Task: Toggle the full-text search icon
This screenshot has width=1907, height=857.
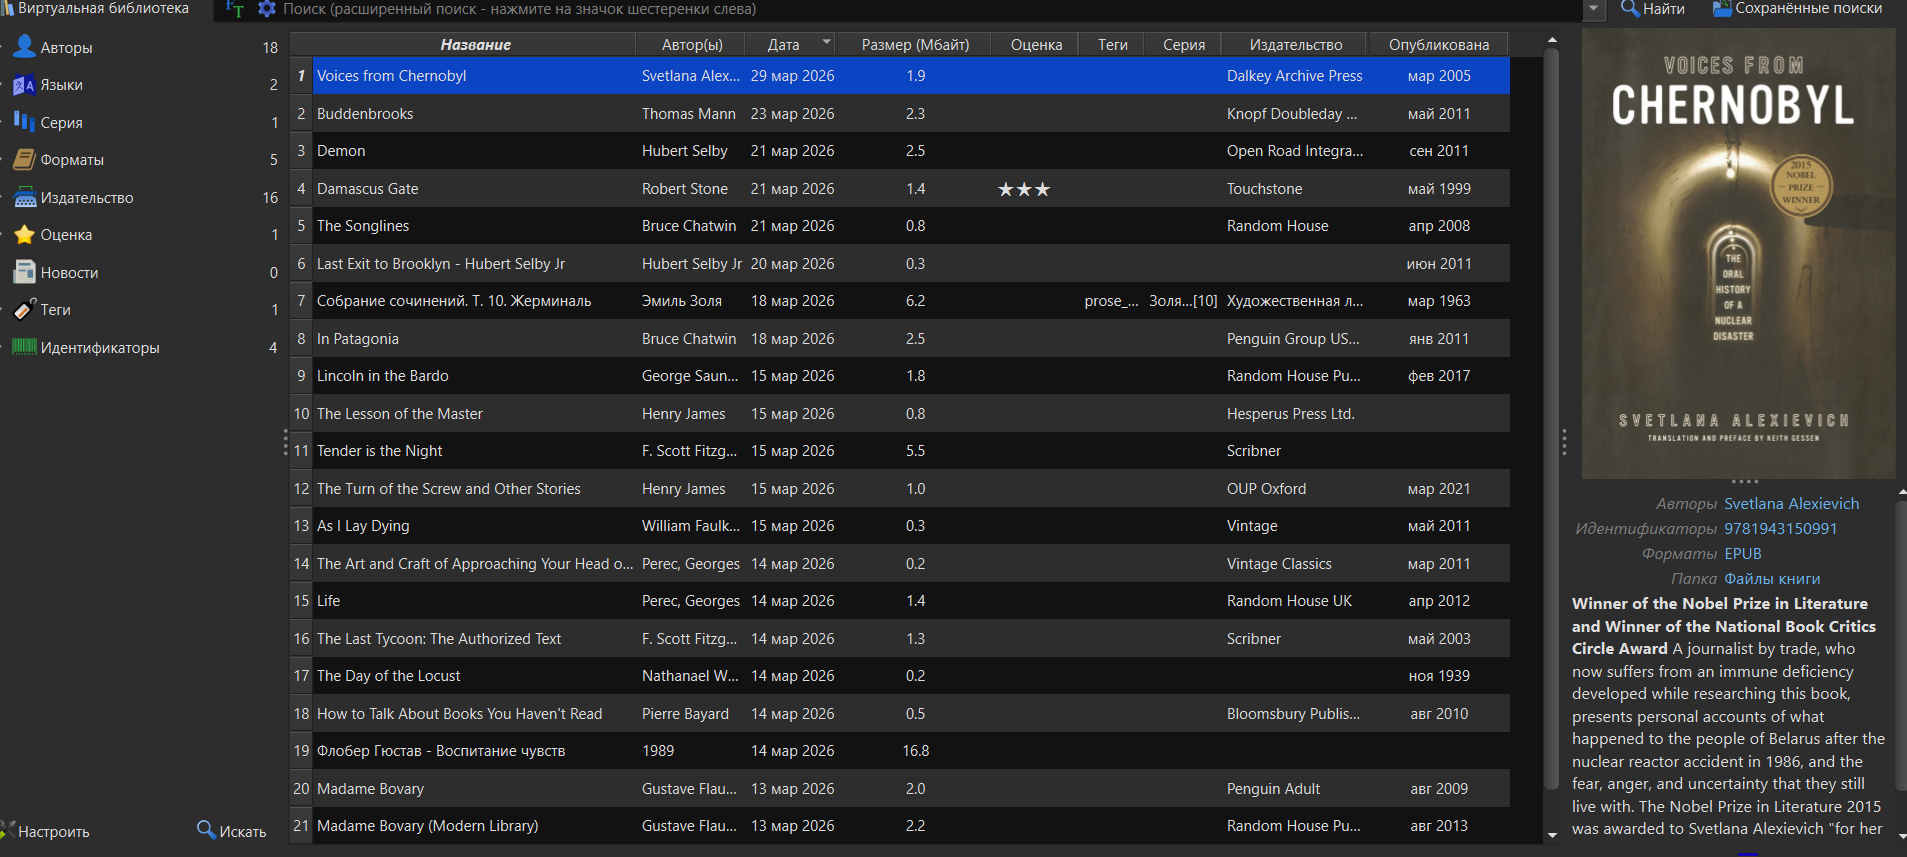Action: pos(235,9)
